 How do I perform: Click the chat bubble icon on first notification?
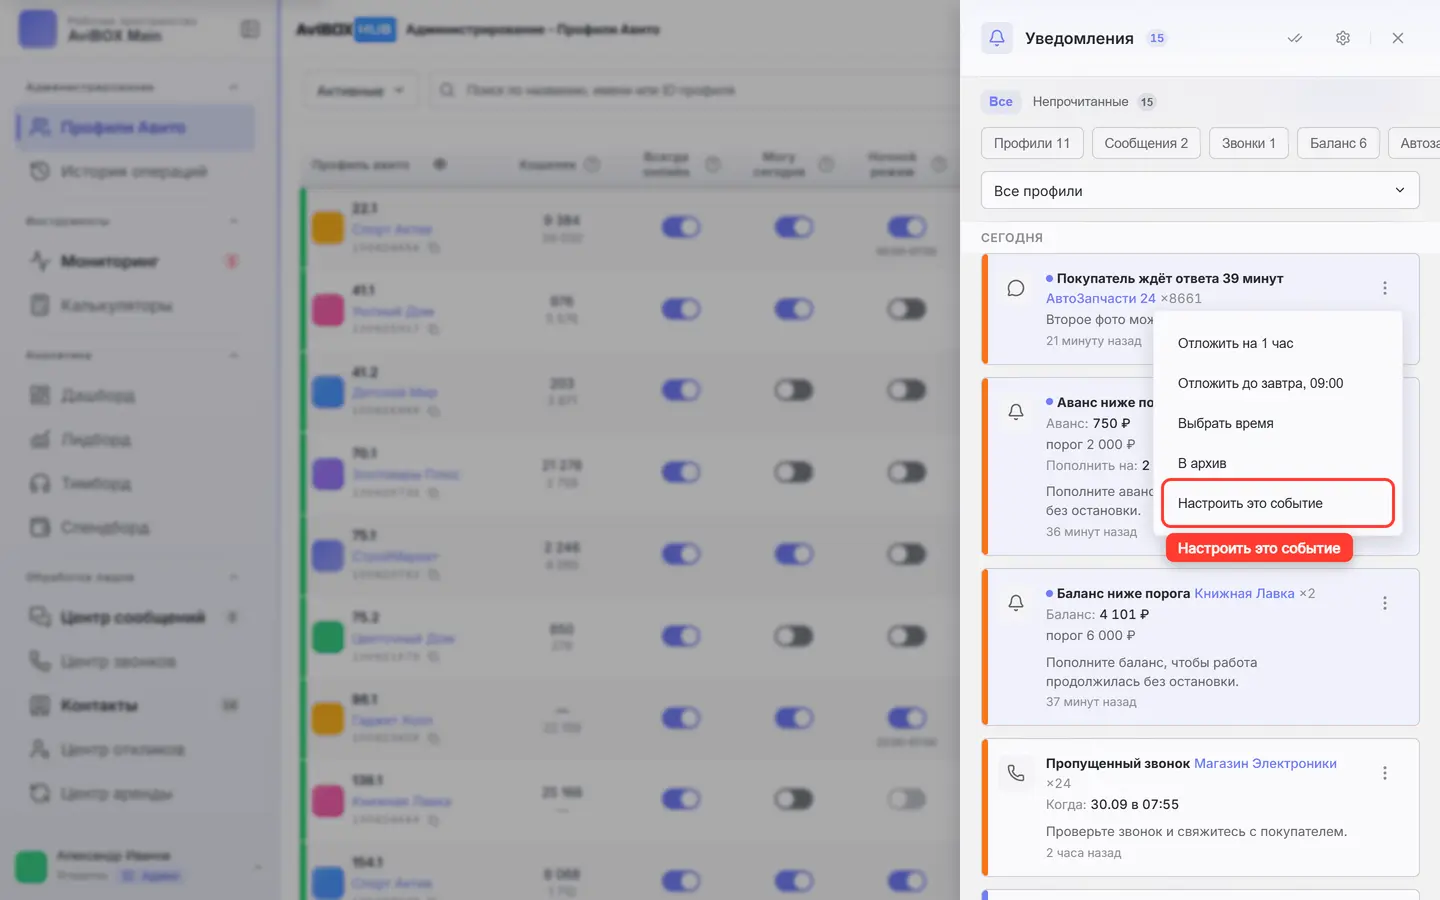click(x=1016, y=288)
